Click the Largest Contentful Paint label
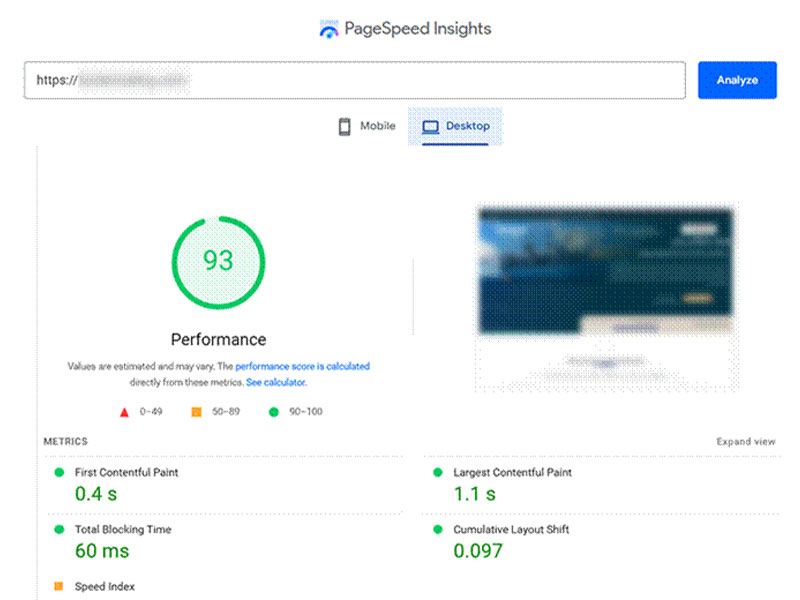 (512, 472)
